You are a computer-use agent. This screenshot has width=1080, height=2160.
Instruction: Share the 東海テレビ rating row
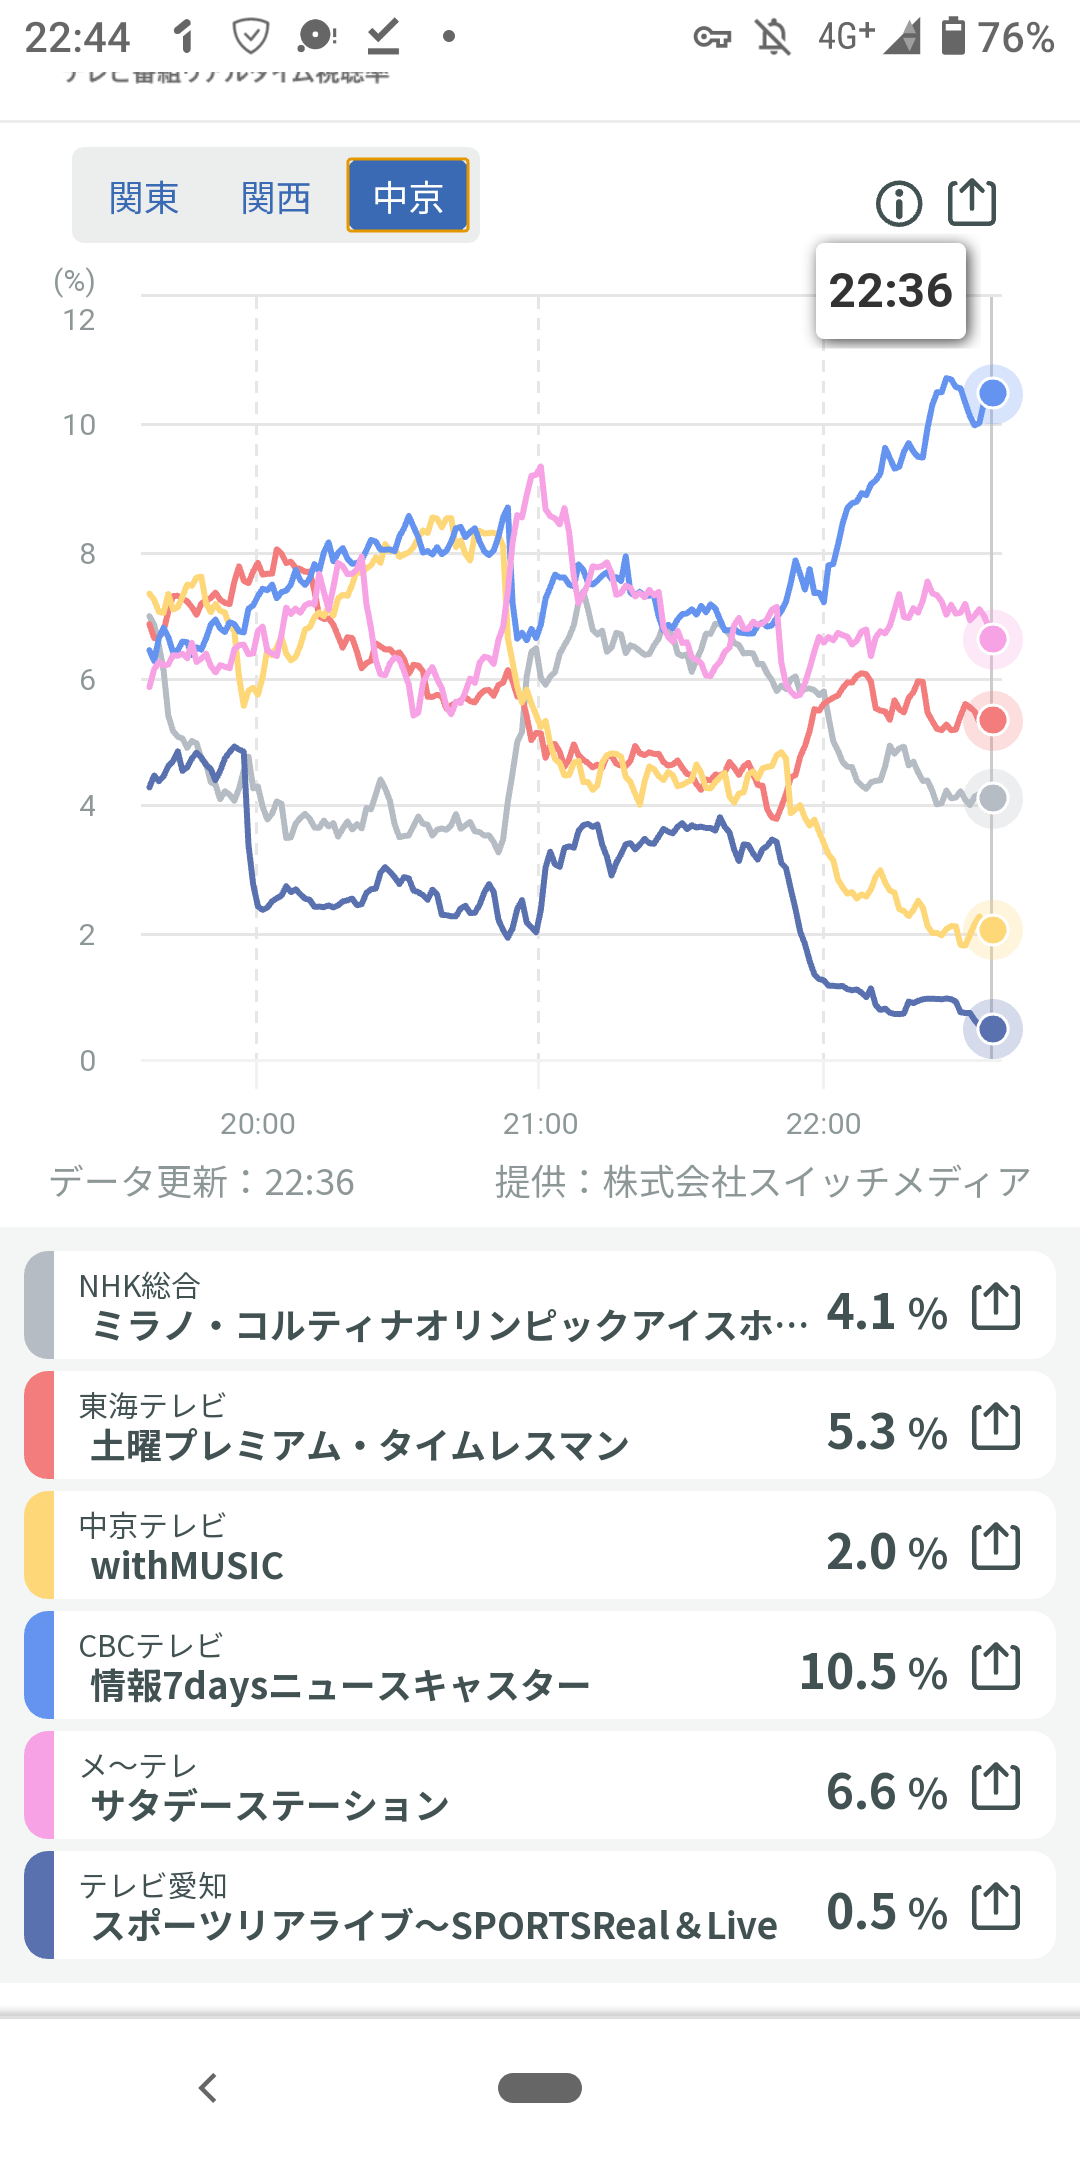click(996, 1427)
